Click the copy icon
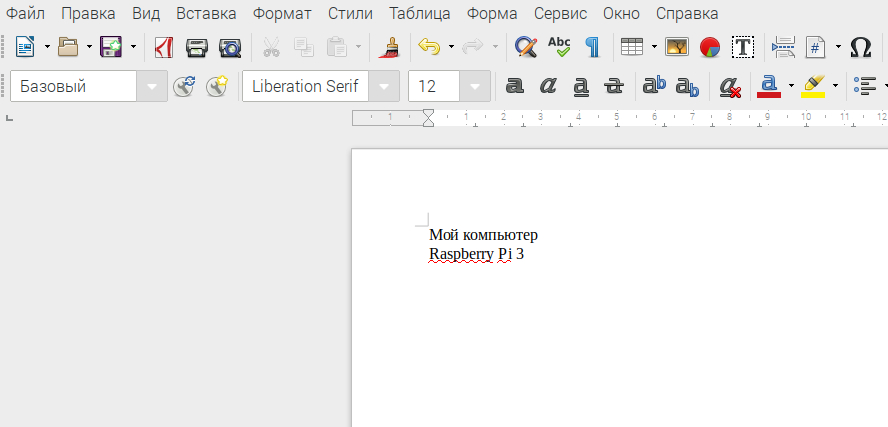888x427 pixels. 304,47
